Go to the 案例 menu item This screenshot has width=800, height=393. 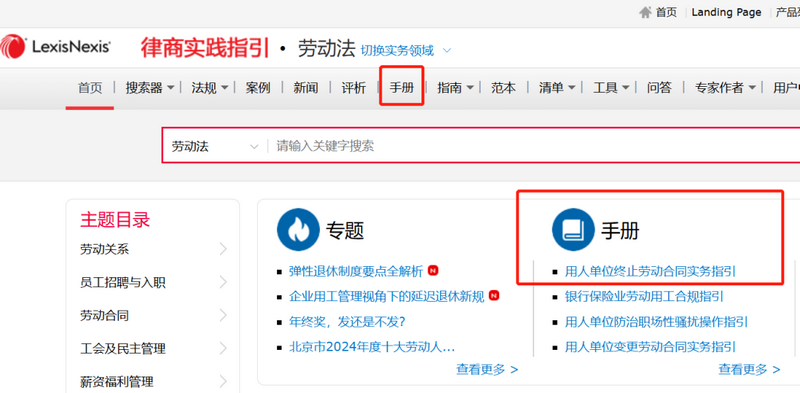258,88
